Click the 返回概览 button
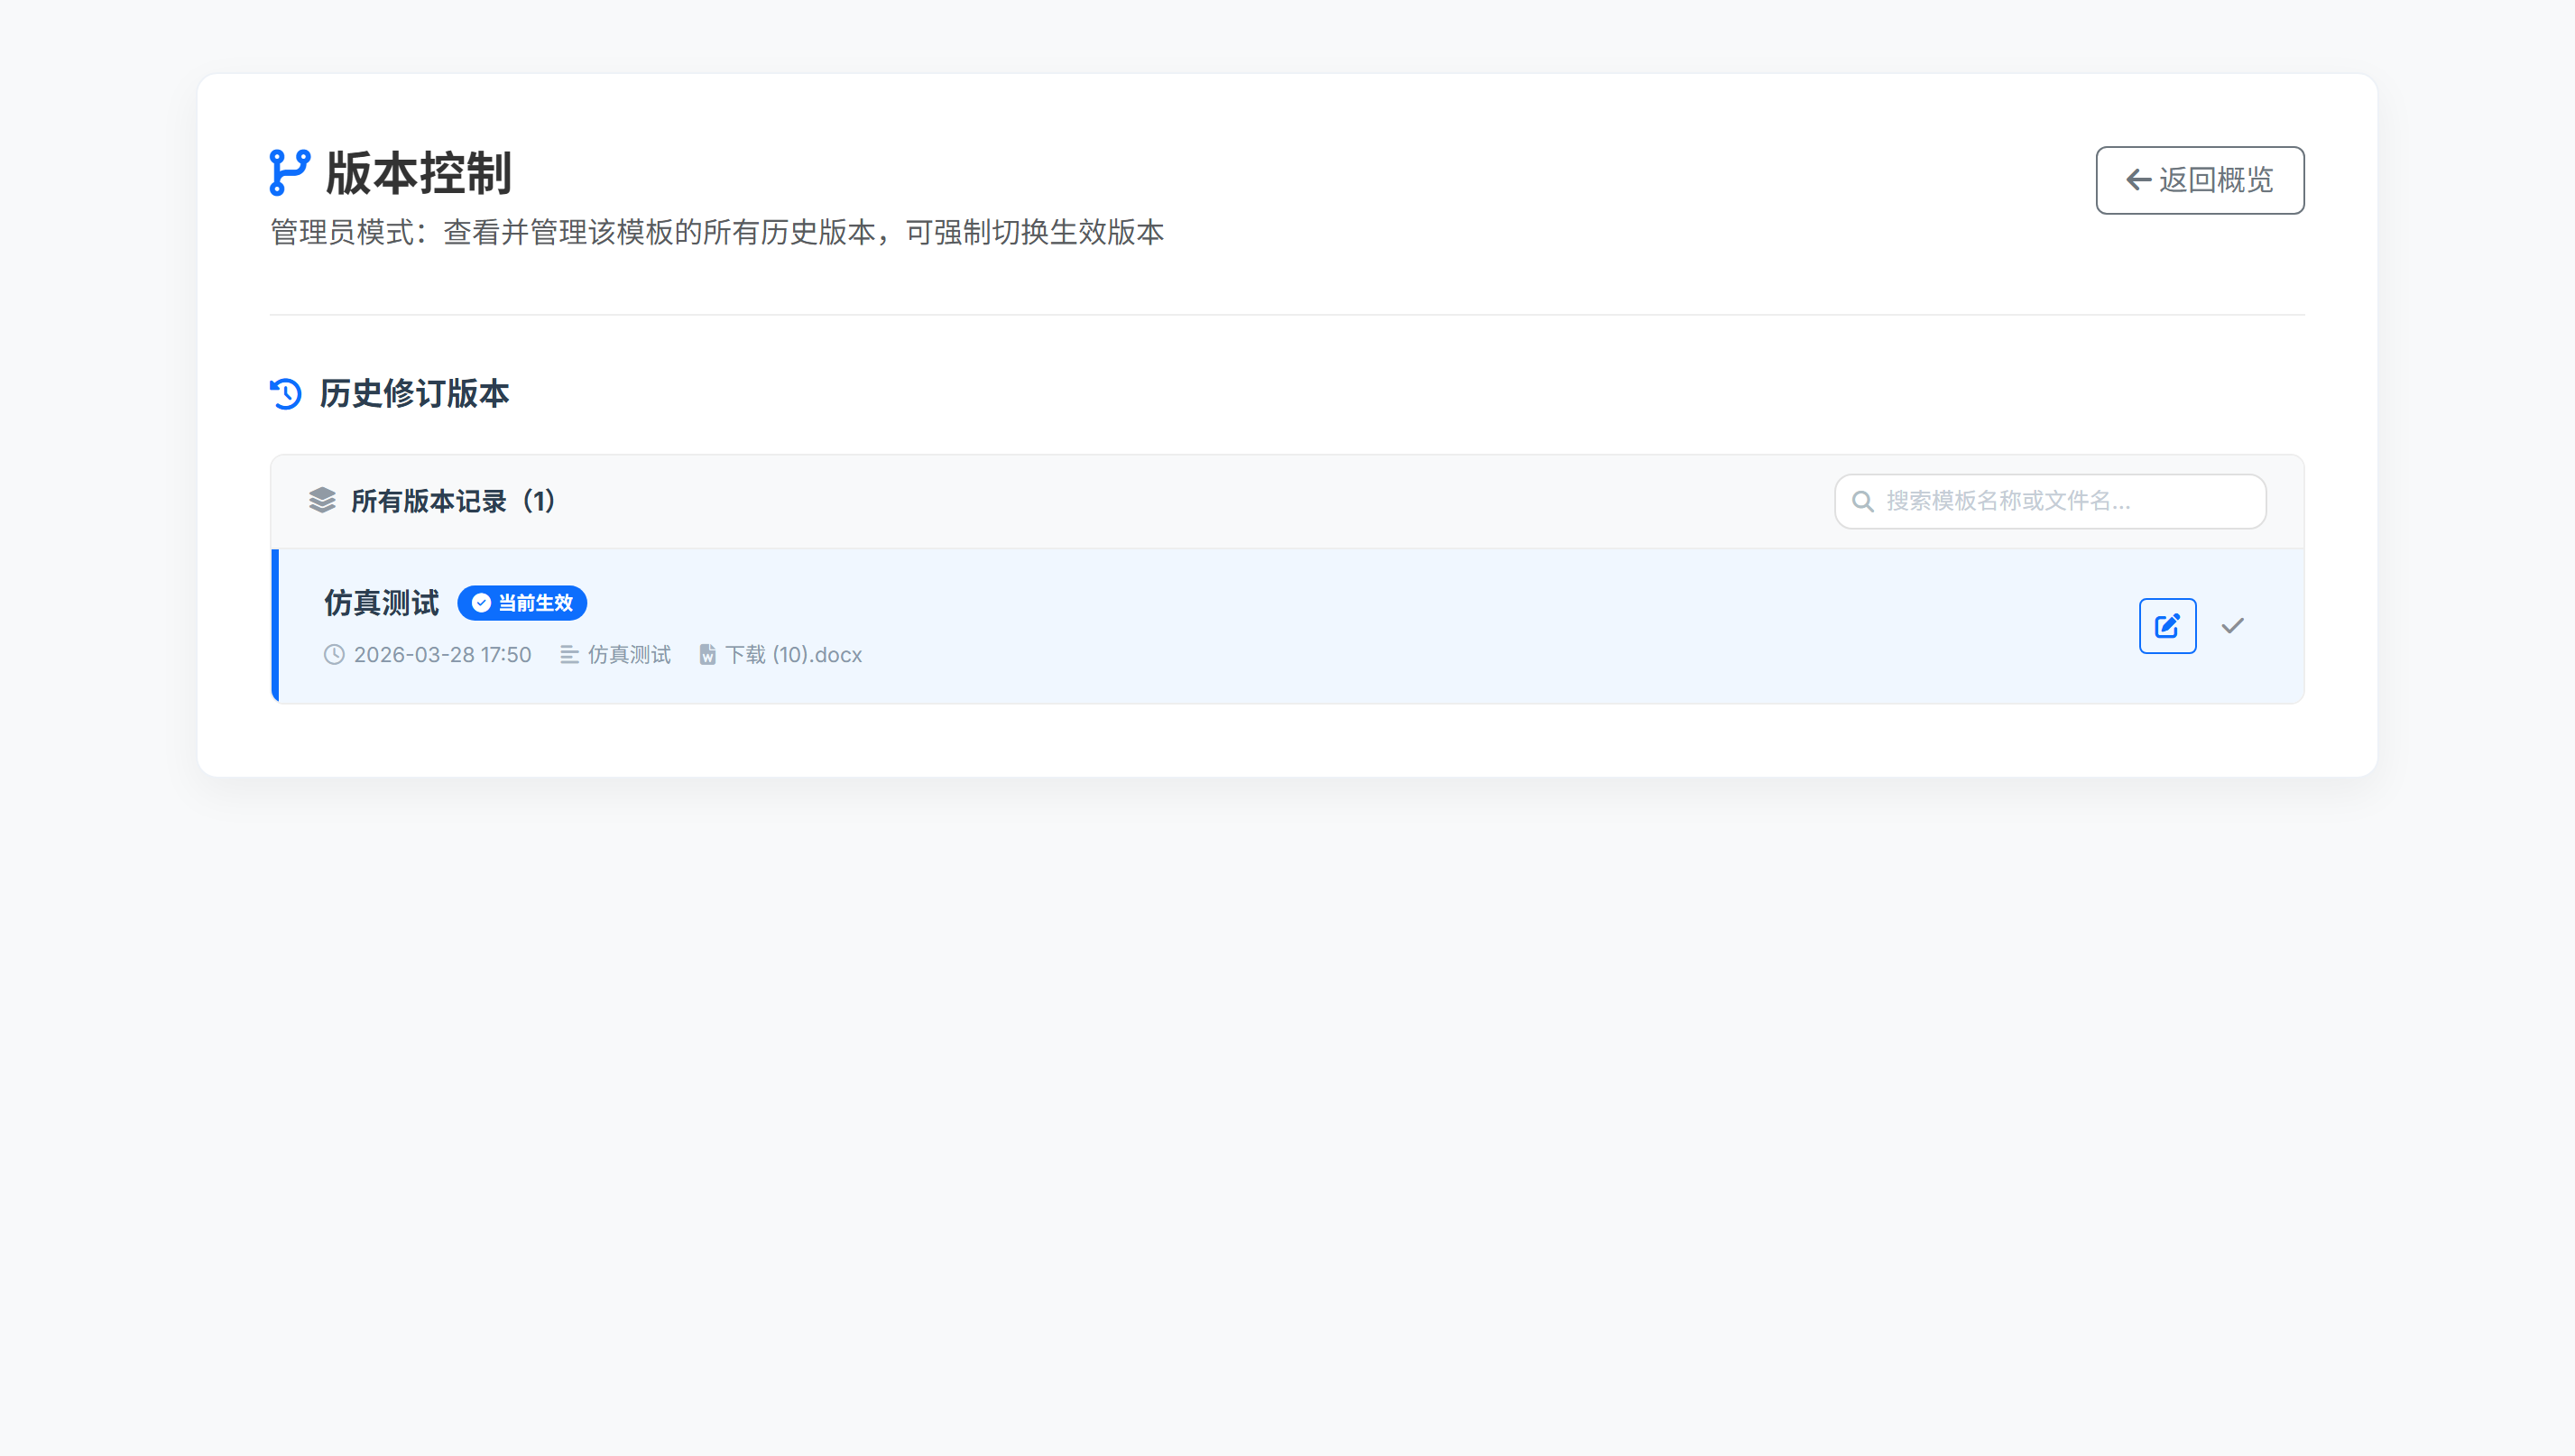 [2199, 180]
